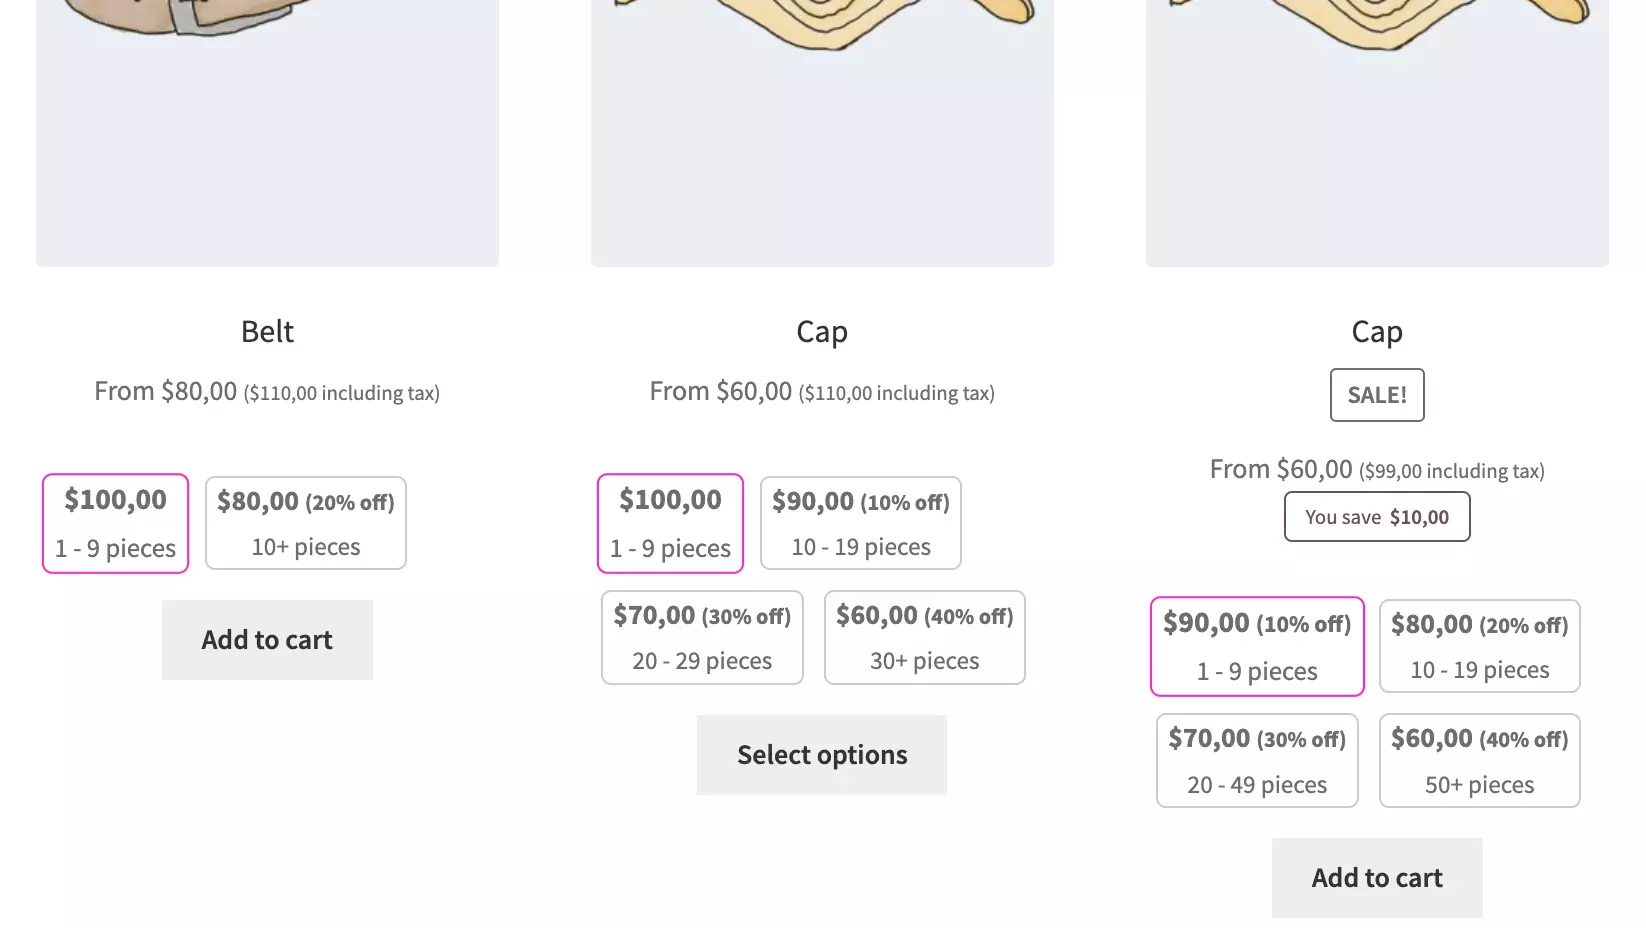Click Select options for middle Cap

tap(821, 755)
